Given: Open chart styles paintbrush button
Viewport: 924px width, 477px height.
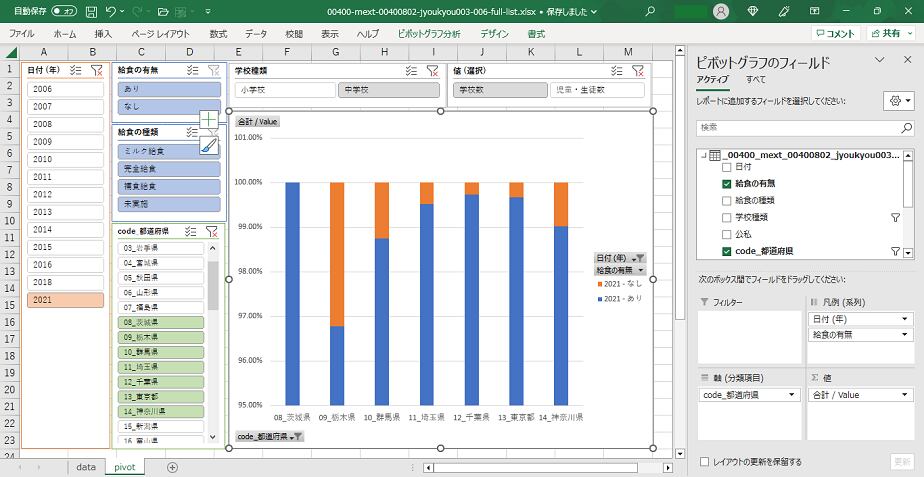Looking at the screenshot, I should (x=208, y=145).
